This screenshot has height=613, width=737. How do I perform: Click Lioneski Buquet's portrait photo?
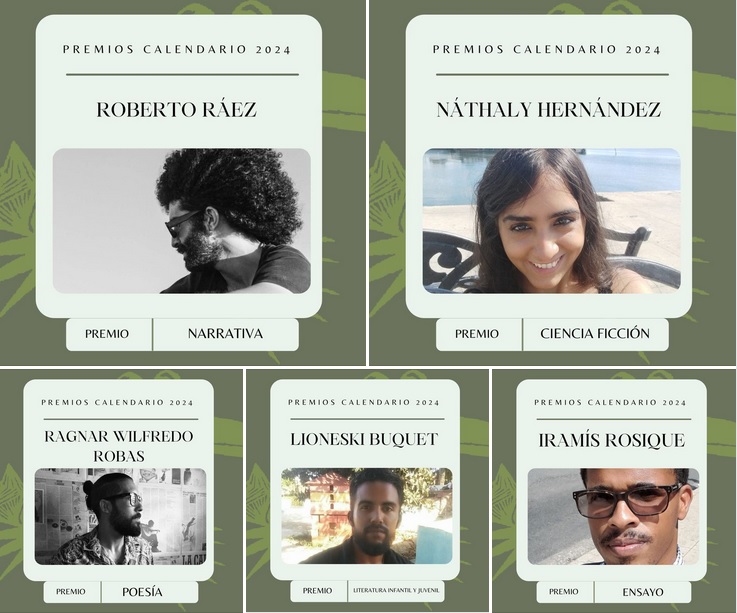367,516
